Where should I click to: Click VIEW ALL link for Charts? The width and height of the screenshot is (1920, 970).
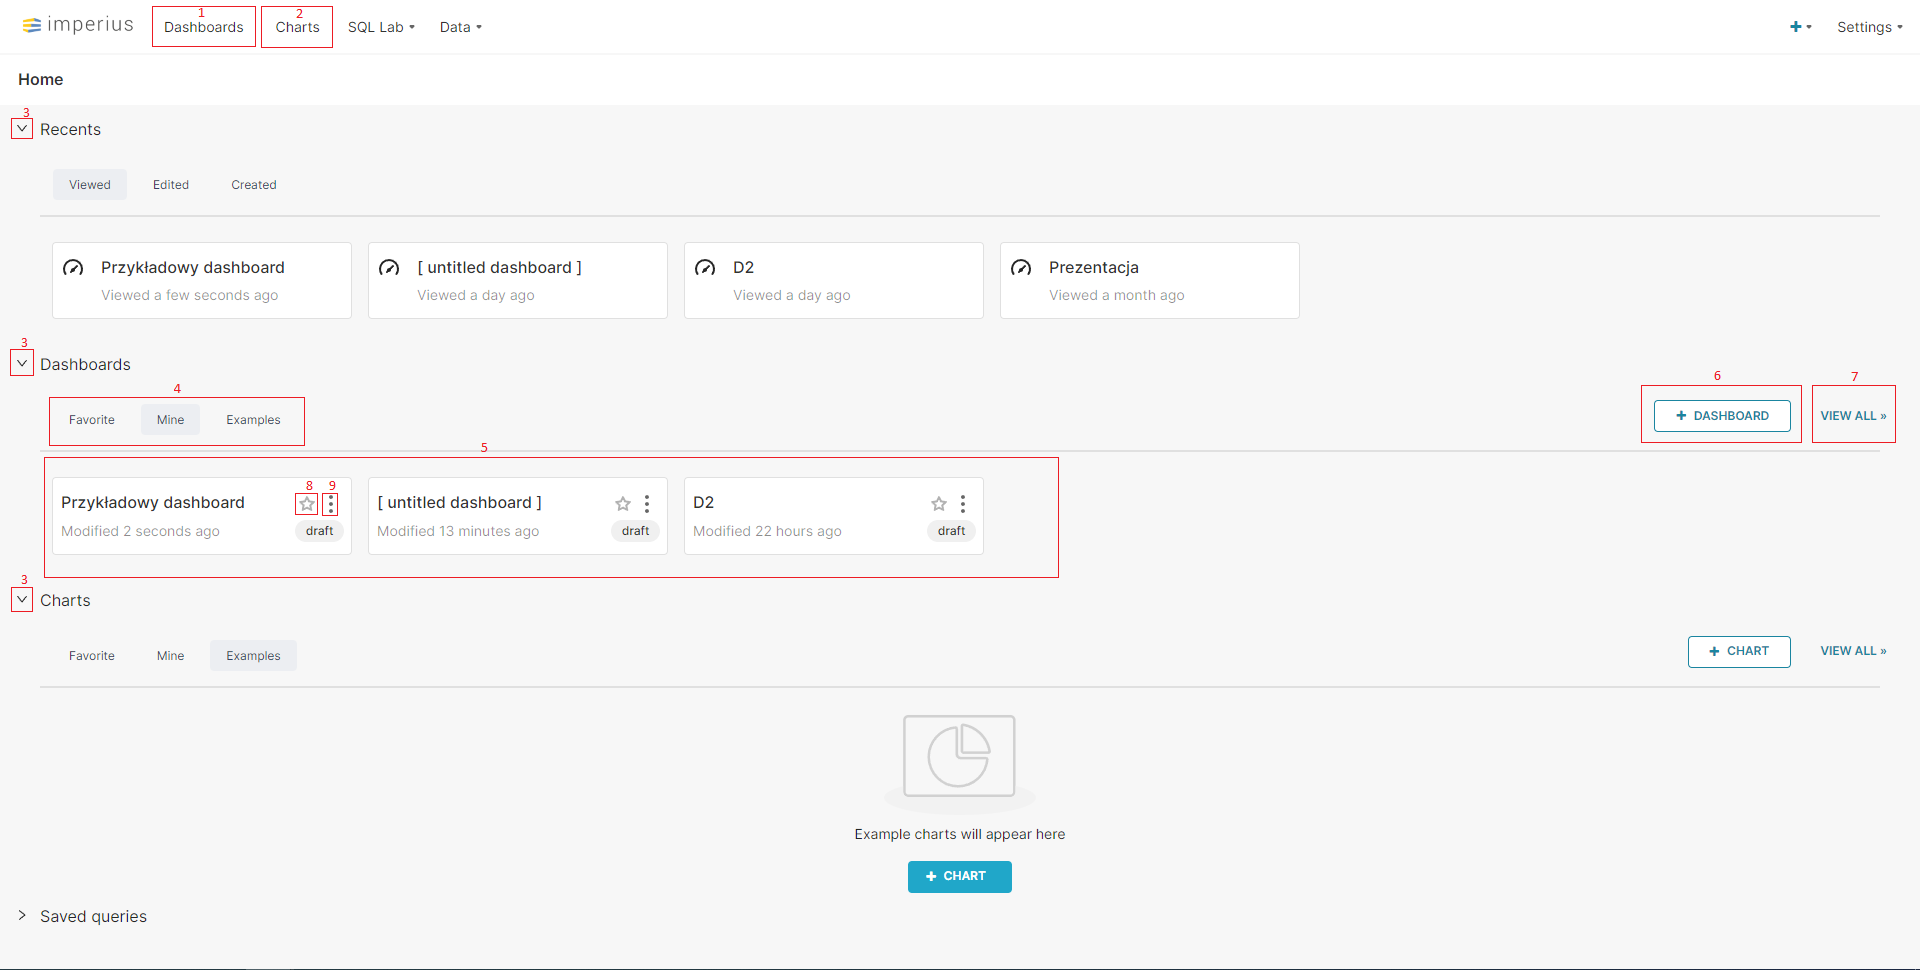(1853, 651)
